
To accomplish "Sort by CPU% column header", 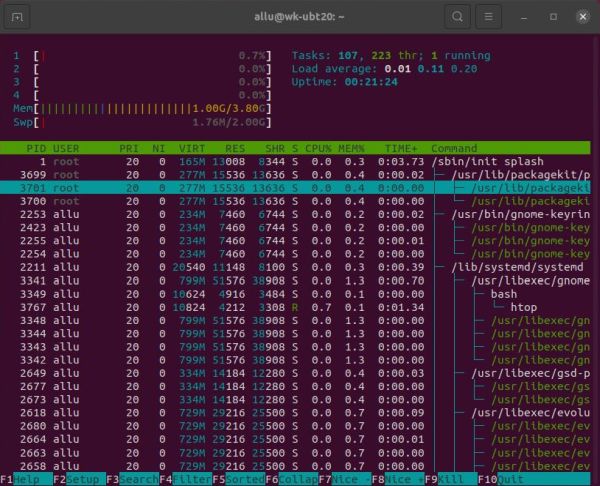I will [318, 148].
